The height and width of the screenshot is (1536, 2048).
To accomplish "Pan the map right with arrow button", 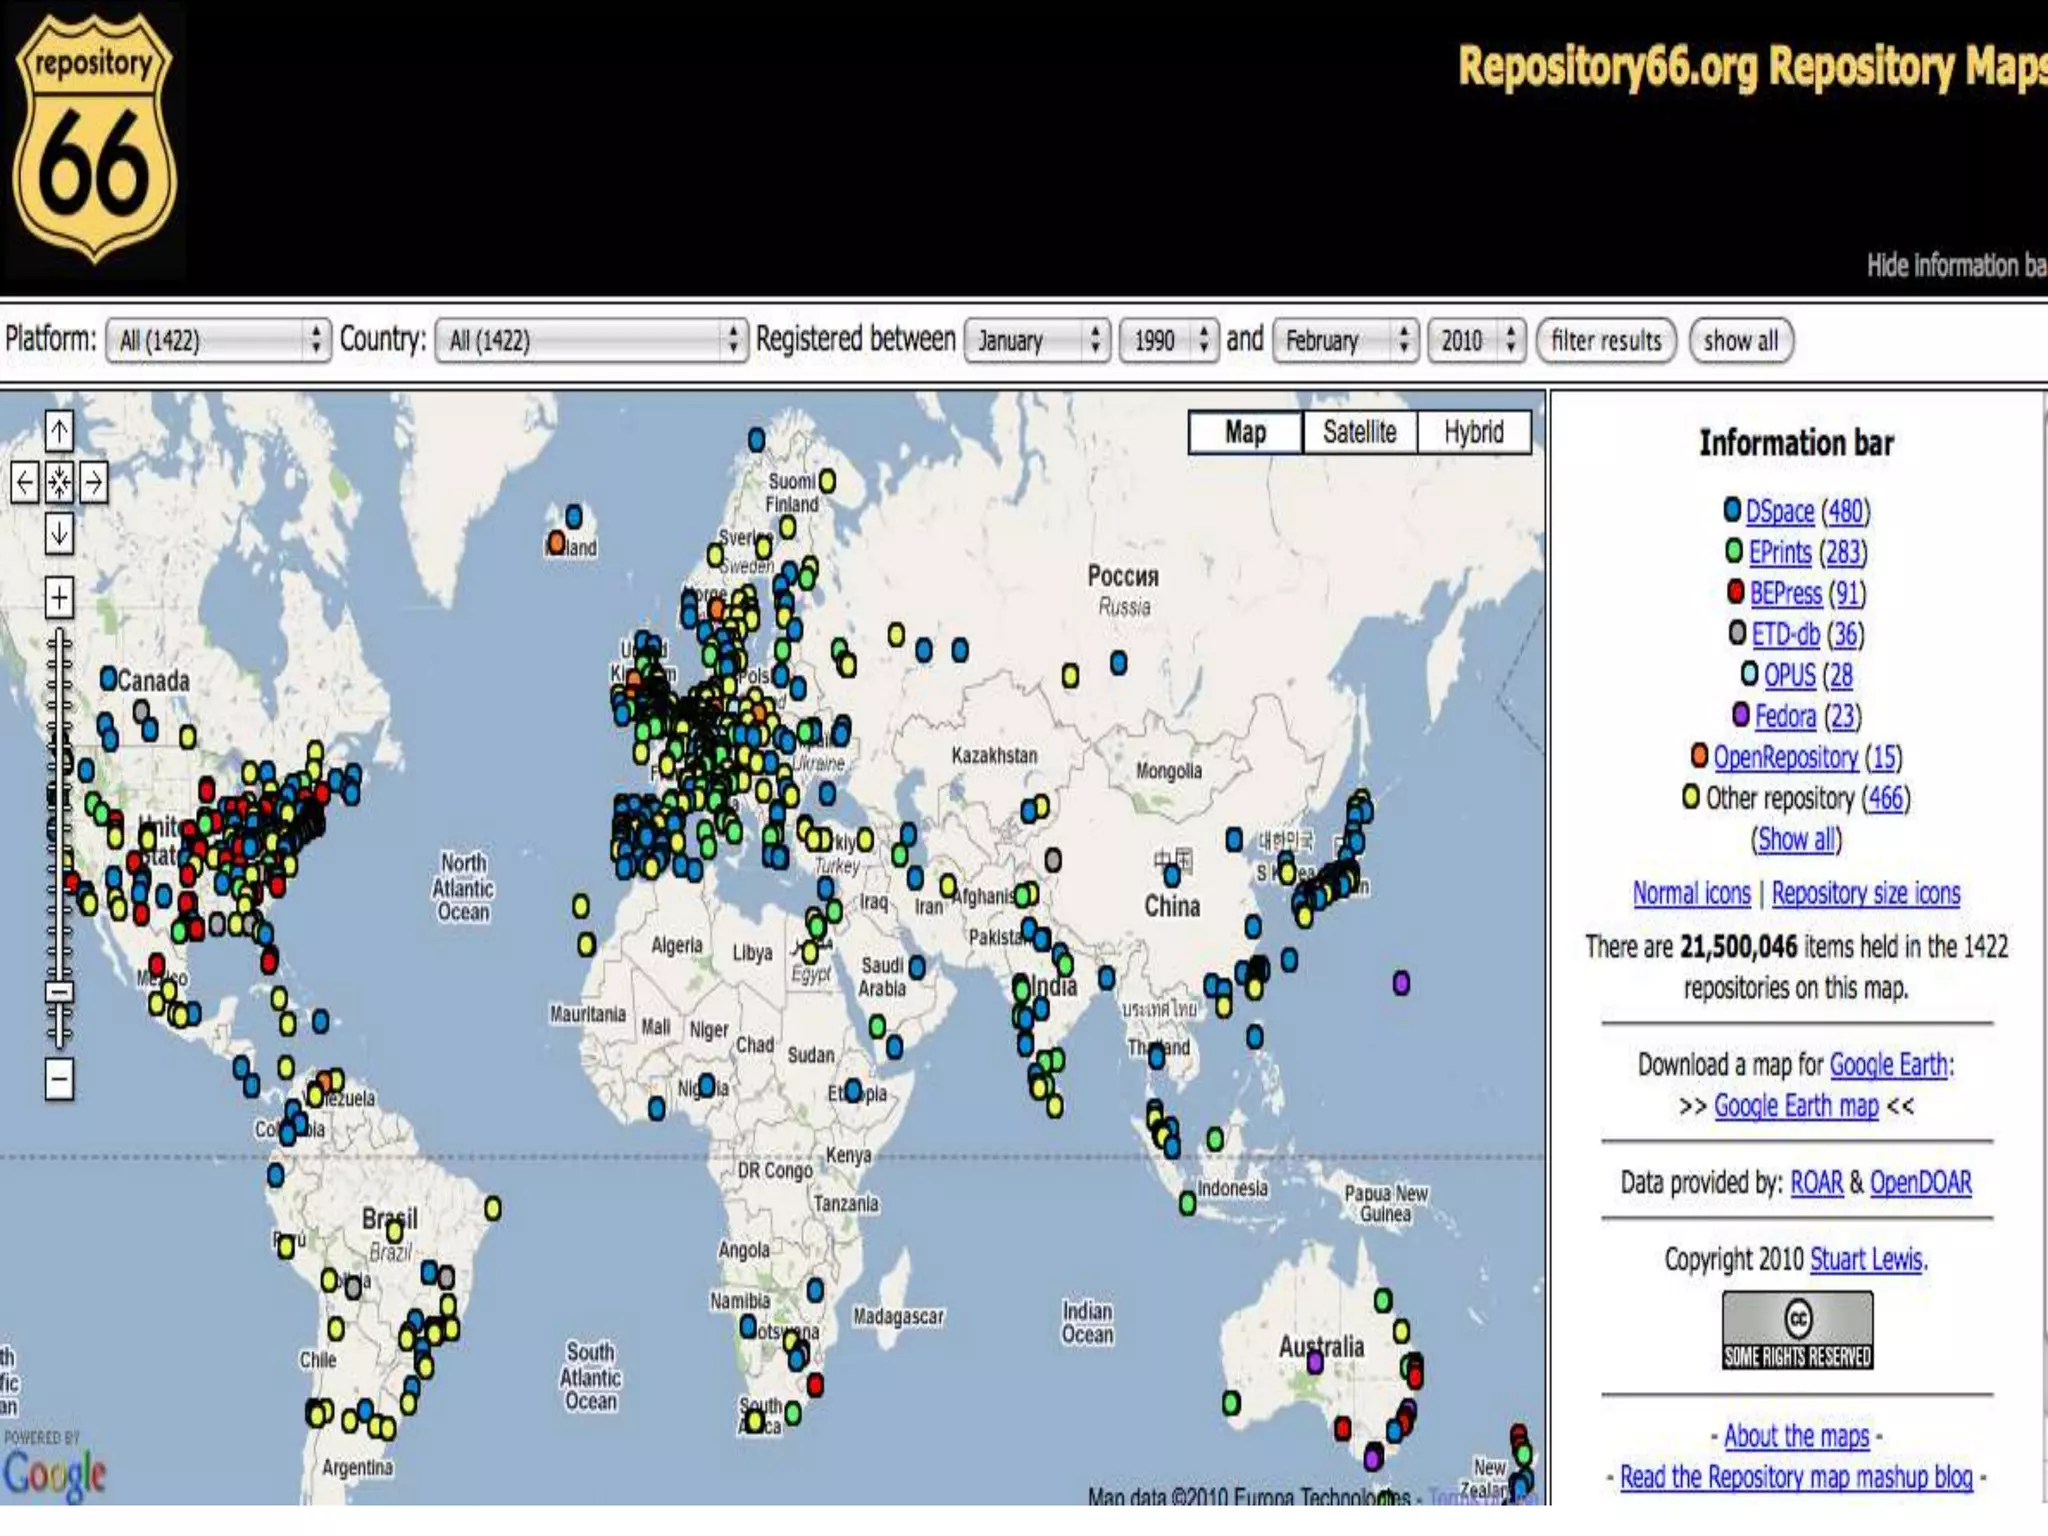I will (93, 483).
